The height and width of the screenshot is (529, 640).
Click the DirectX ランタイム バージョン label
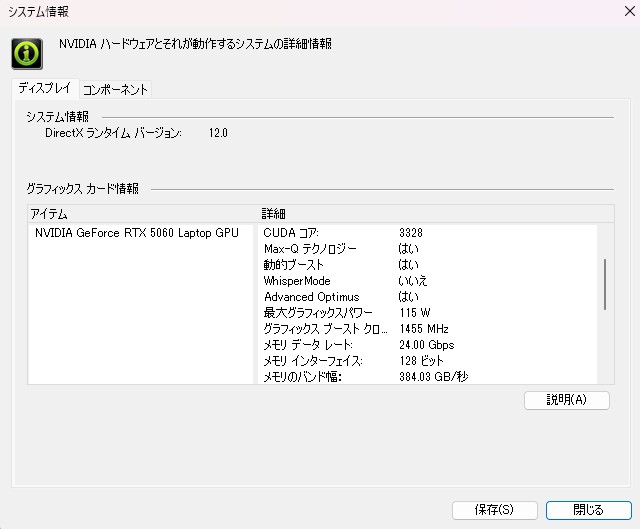click(113, 133)
